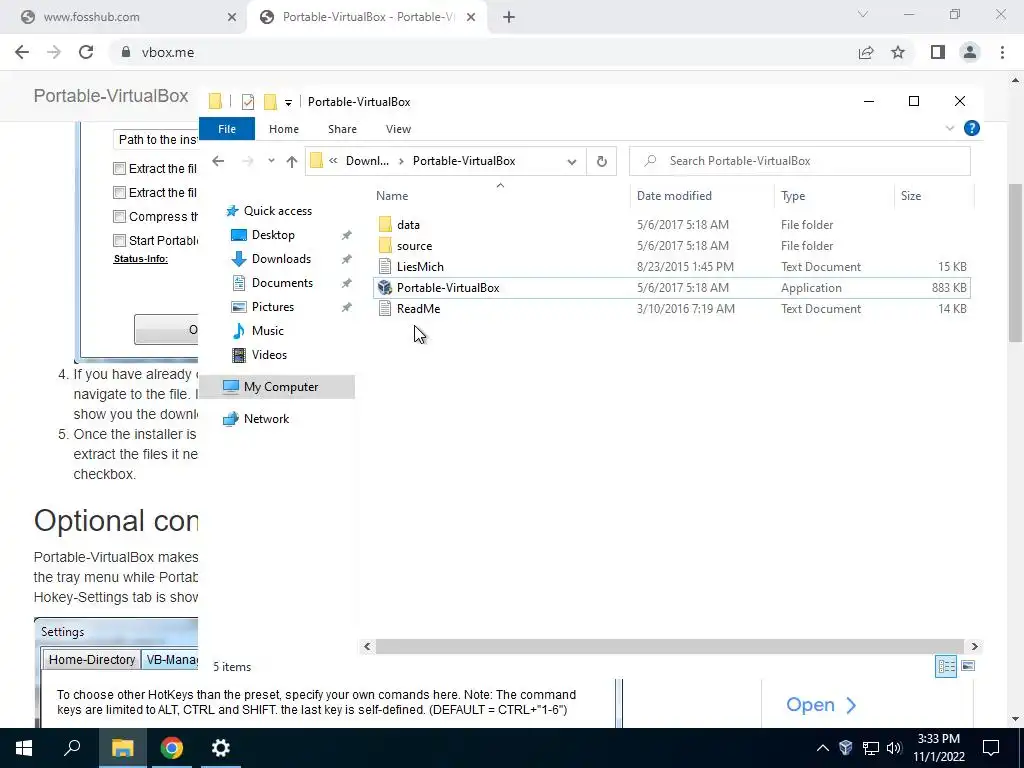Click the horizontal scrollbar in Explorer
This screenshot has width=1024, height=768.
[669, 647]
